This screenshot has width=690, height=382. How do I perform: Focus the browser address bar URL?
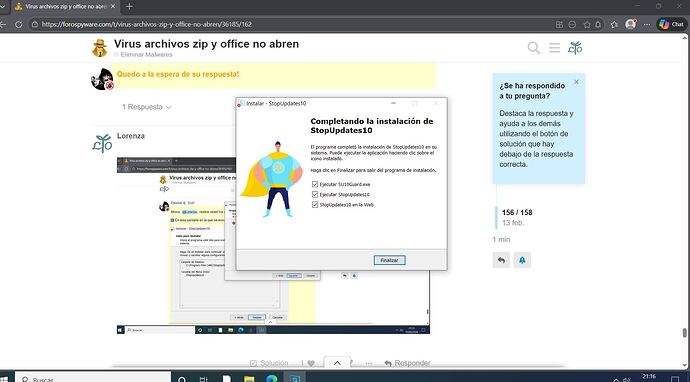147,25
